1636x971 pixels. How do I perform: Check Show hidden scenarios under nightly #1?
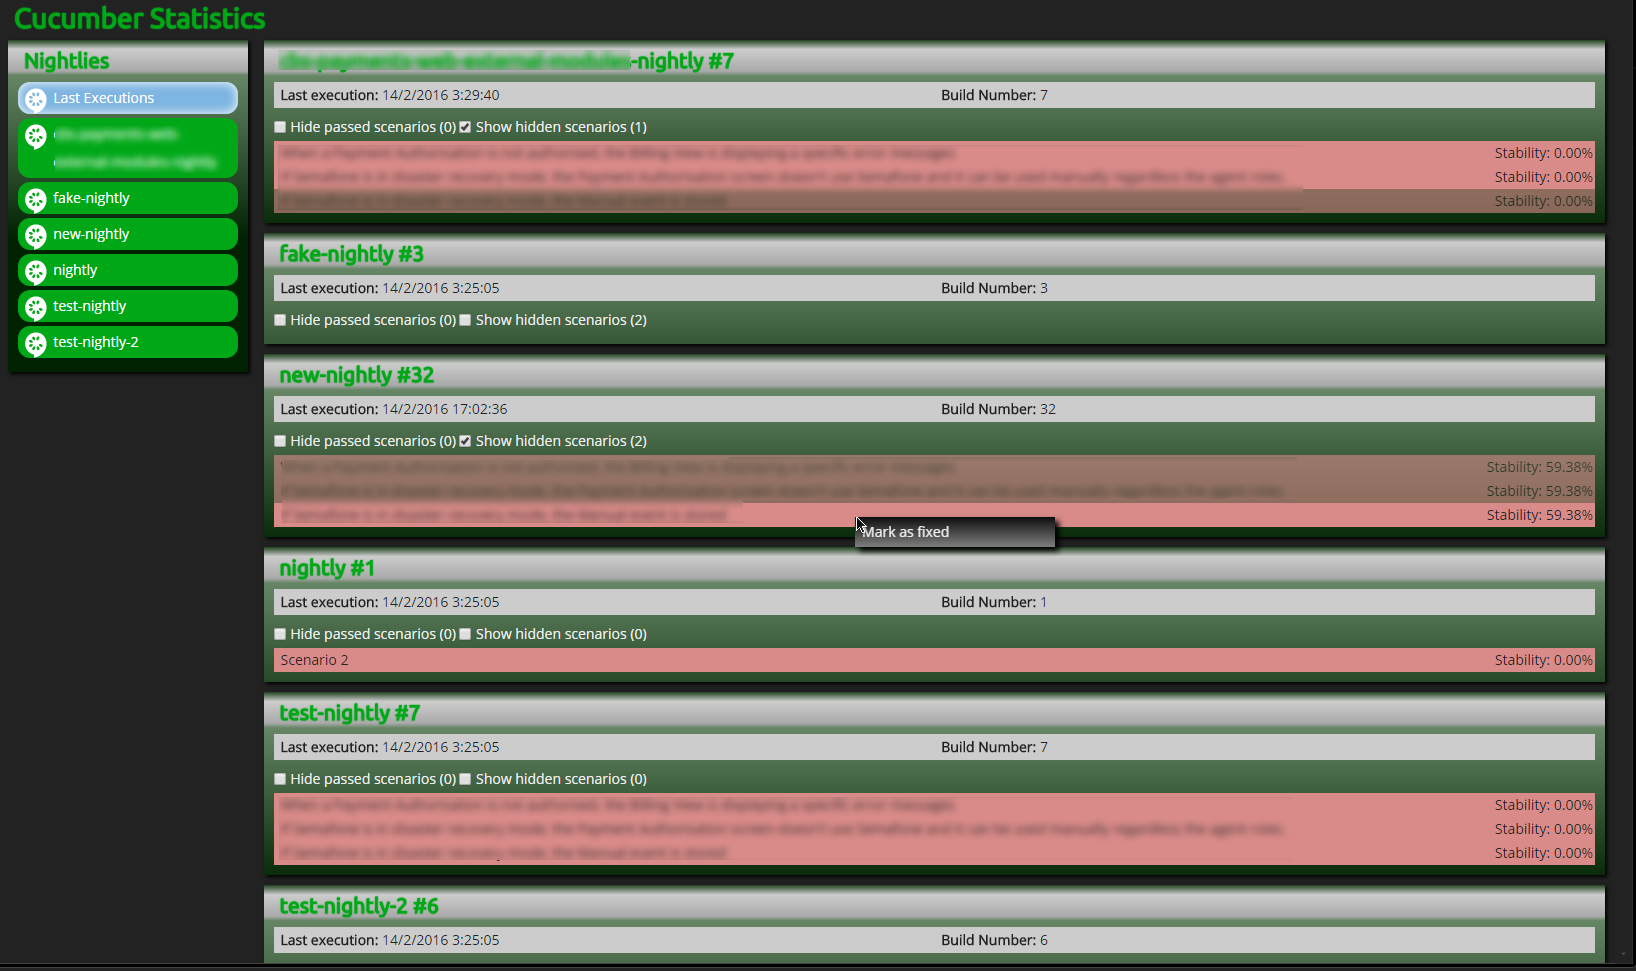[465, 634]
